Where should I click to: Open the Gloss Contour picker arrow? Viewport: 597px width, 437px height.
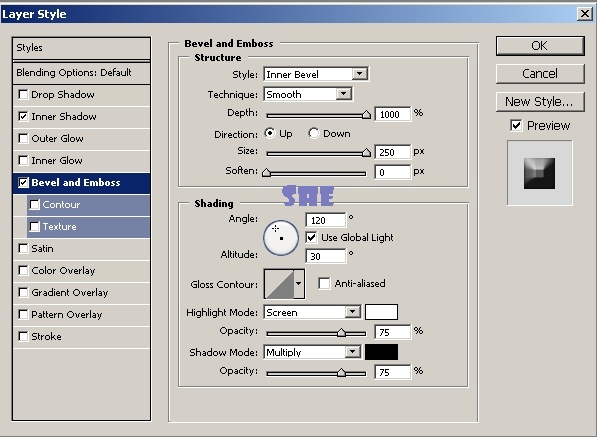point(299,284)
